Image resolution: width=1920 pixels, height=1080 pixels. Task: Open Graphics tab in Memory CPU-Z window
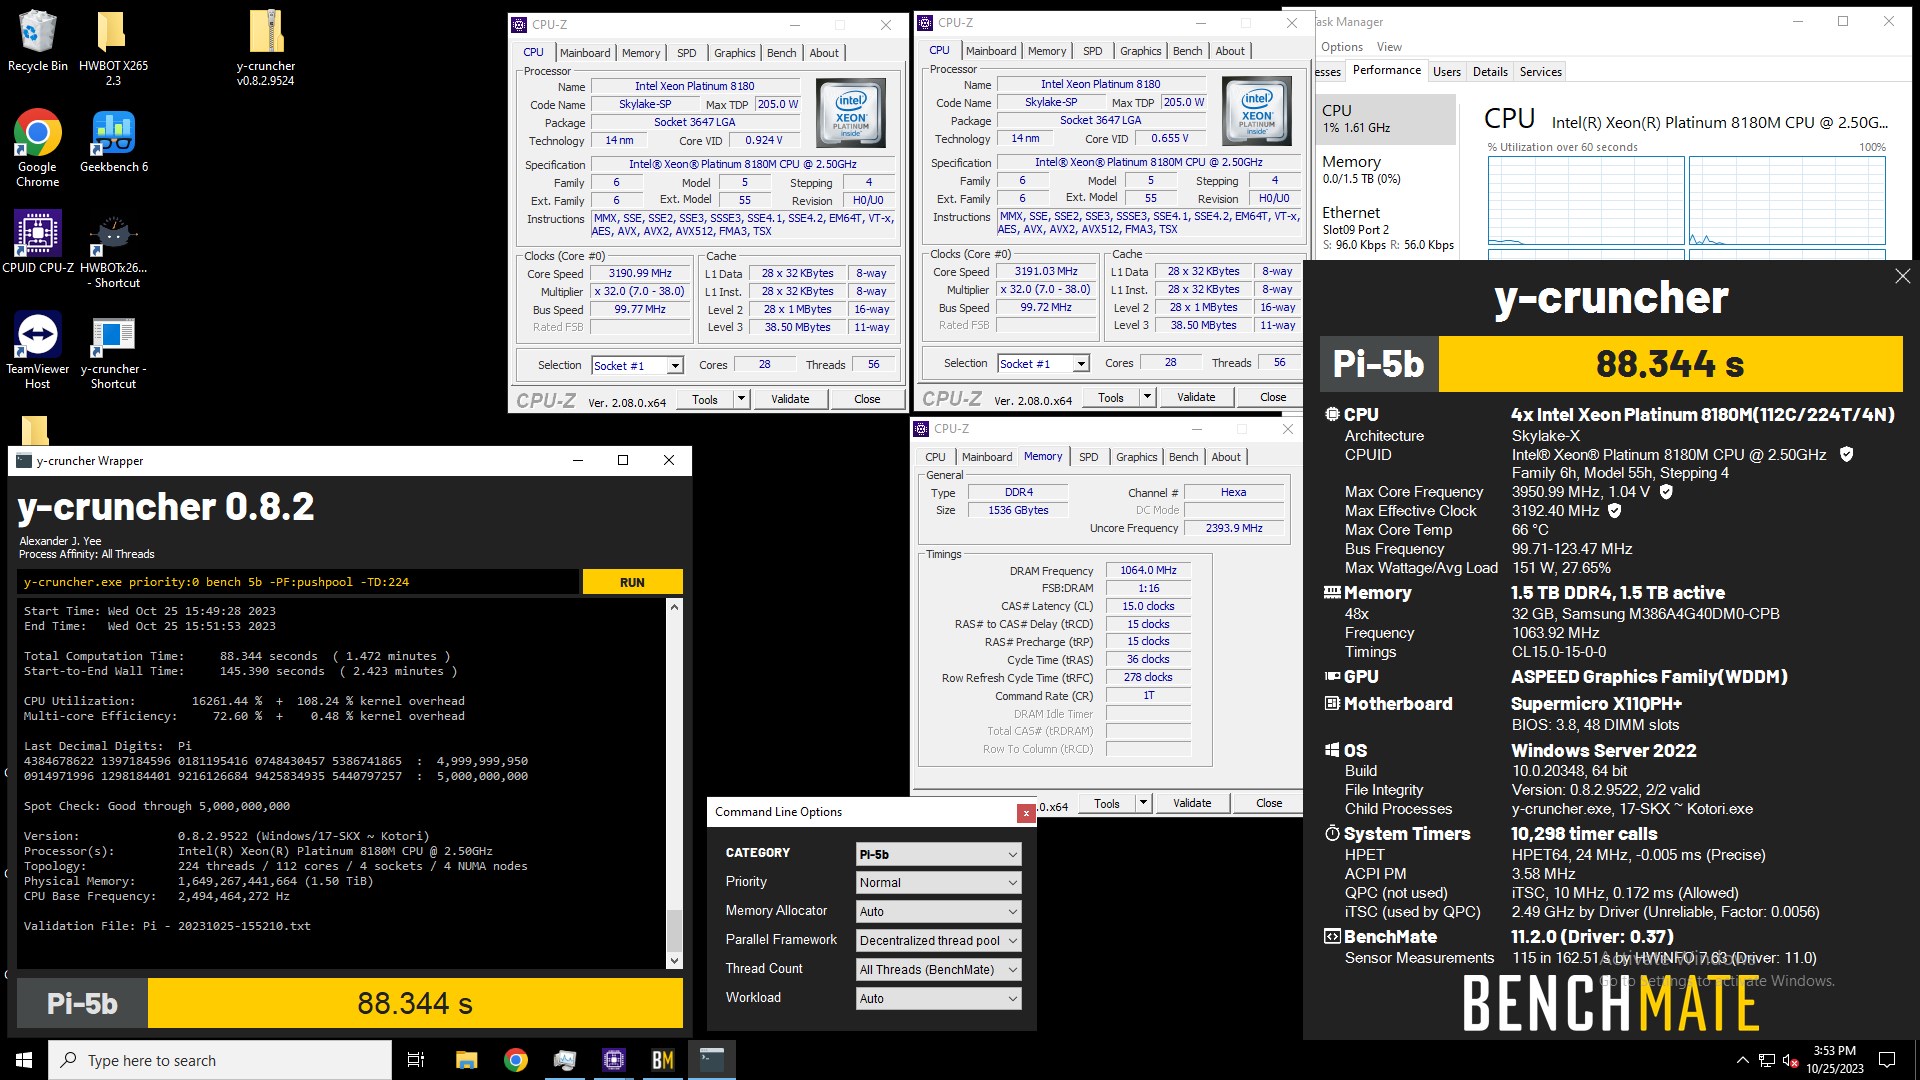click(1136, 457)
